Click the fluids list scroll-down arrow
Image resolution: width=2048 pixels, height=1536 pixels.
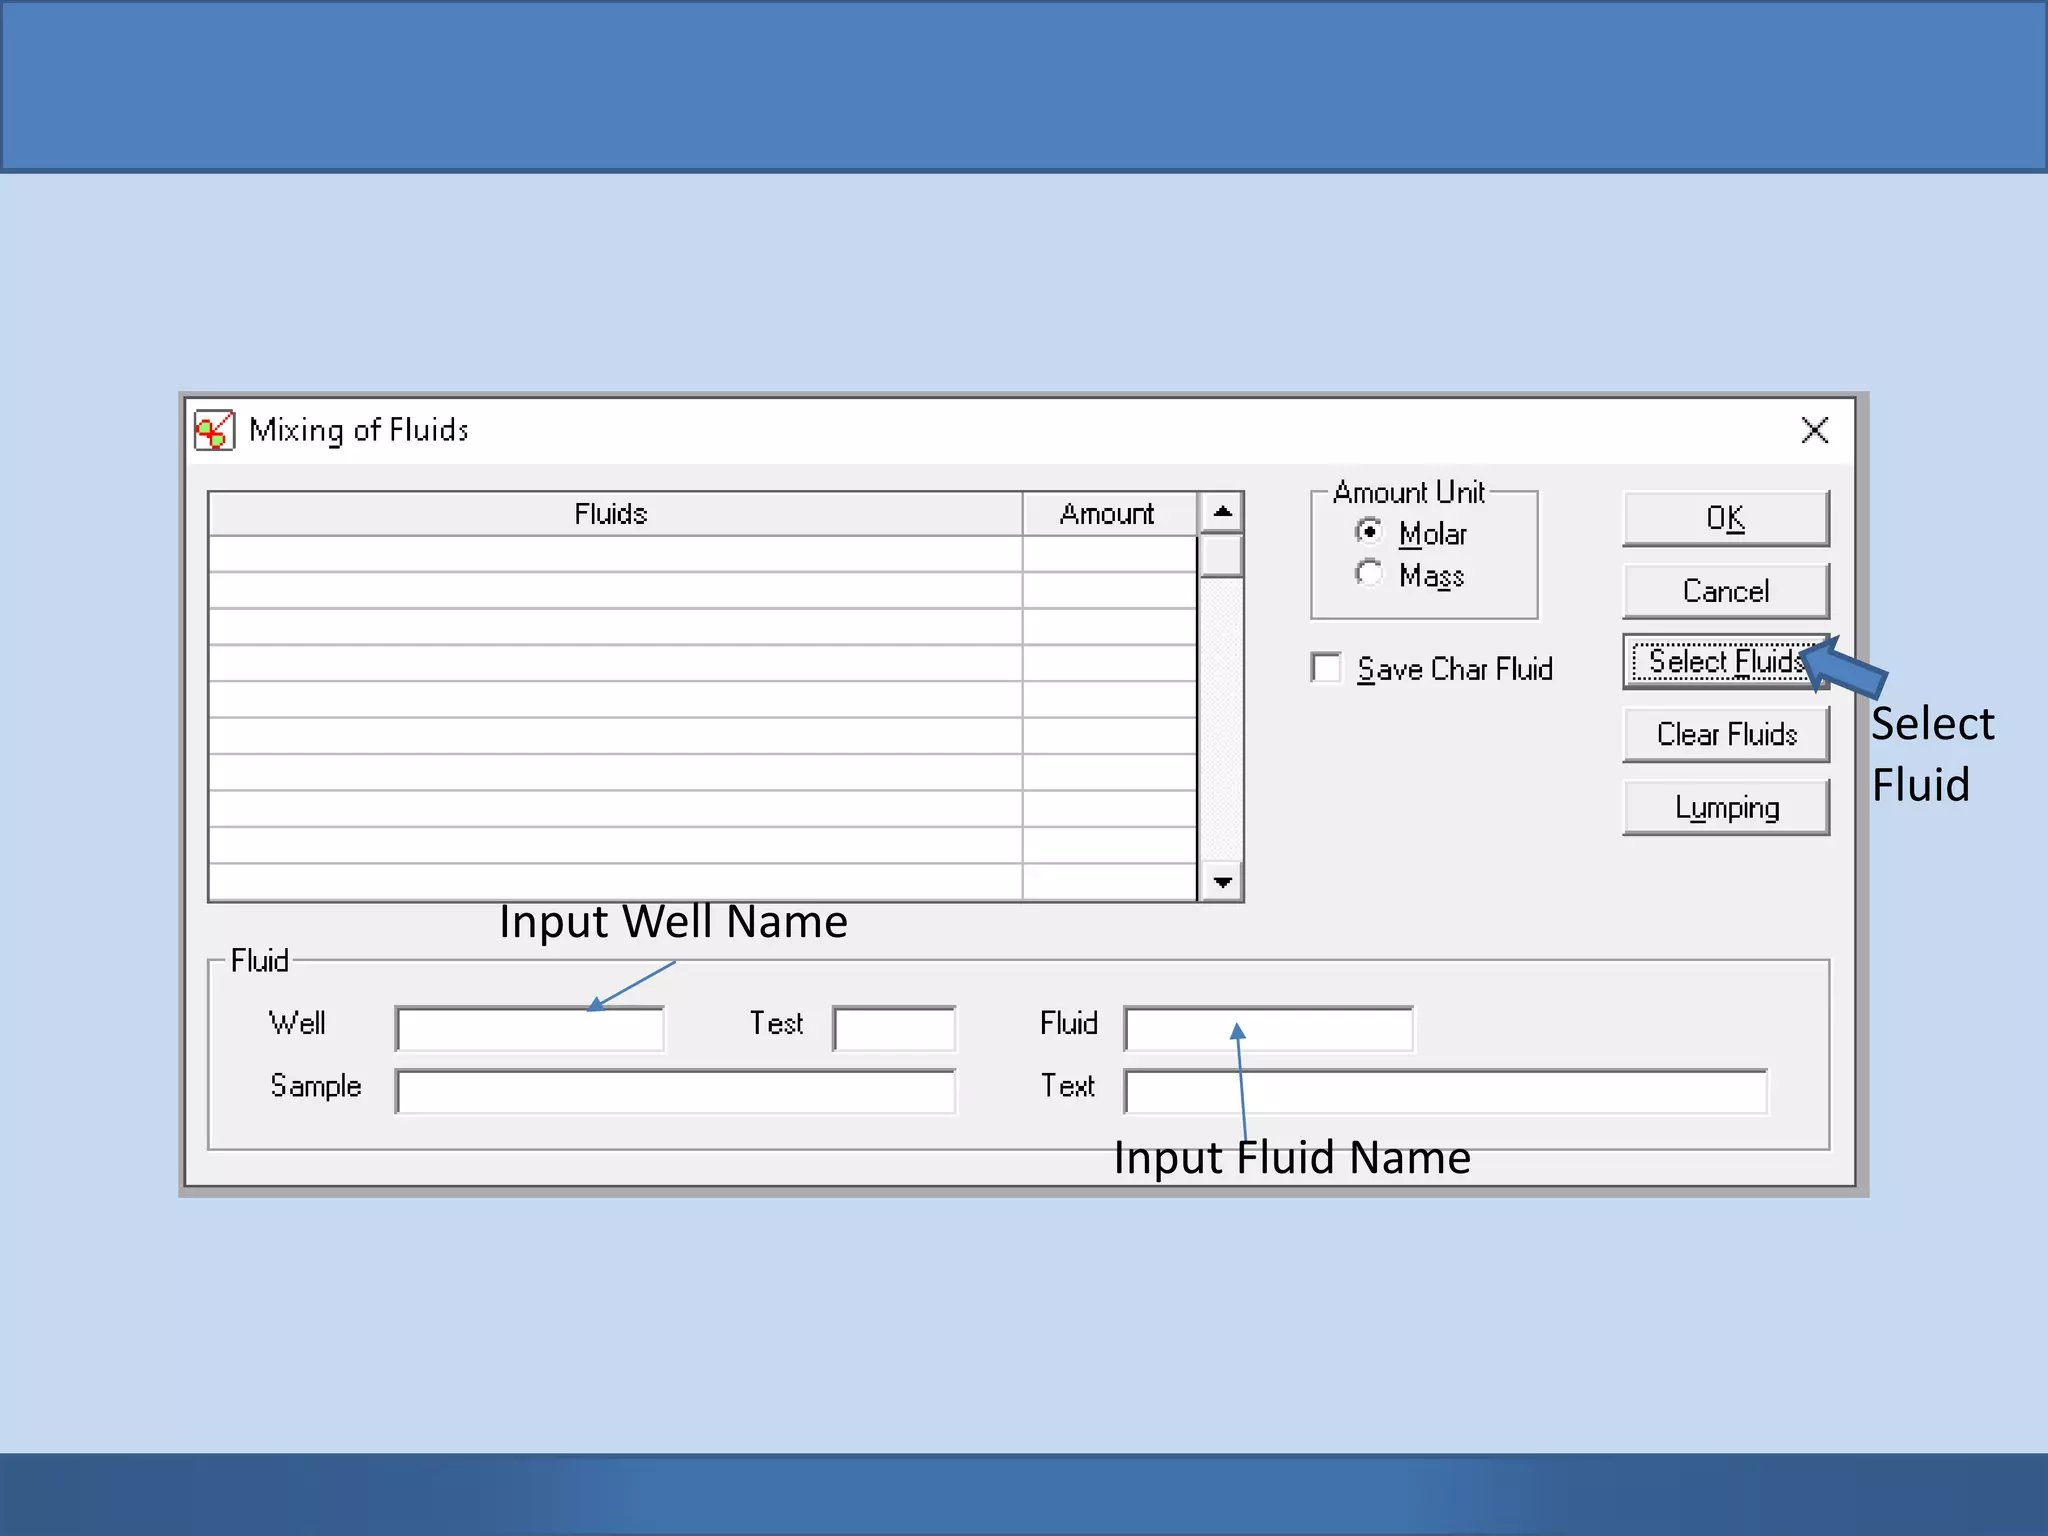(1221, 882)
